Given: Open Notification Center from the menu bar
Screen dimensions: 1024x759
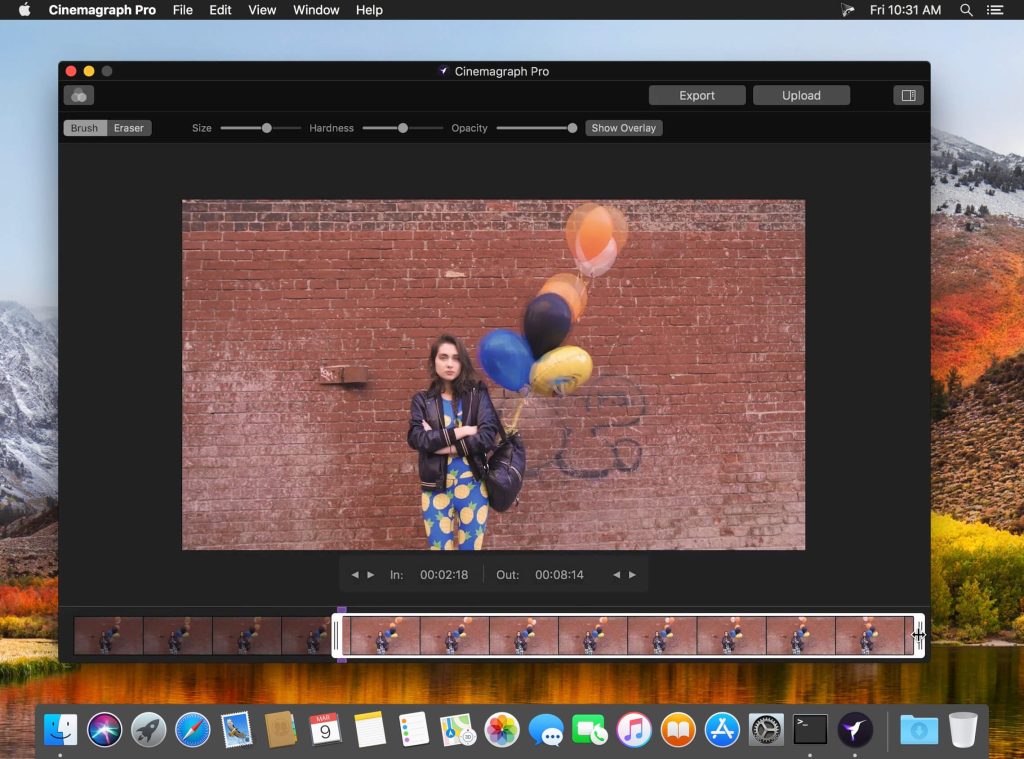Looking at the screenshot, I should (996, 10).
